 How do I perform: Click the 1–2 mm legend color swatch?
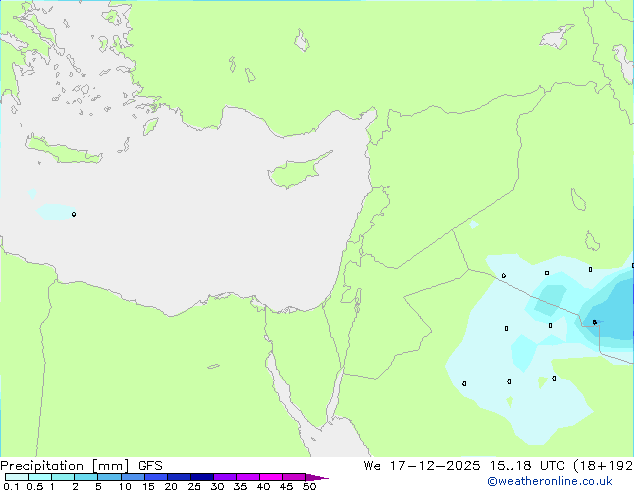[63, 477]
